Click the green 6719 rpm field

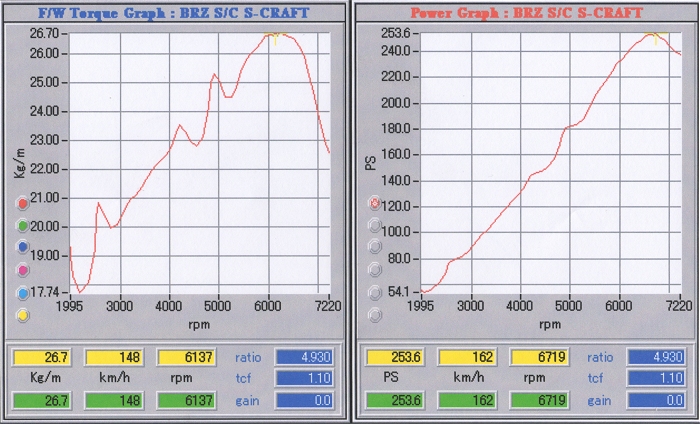point(539,400)
